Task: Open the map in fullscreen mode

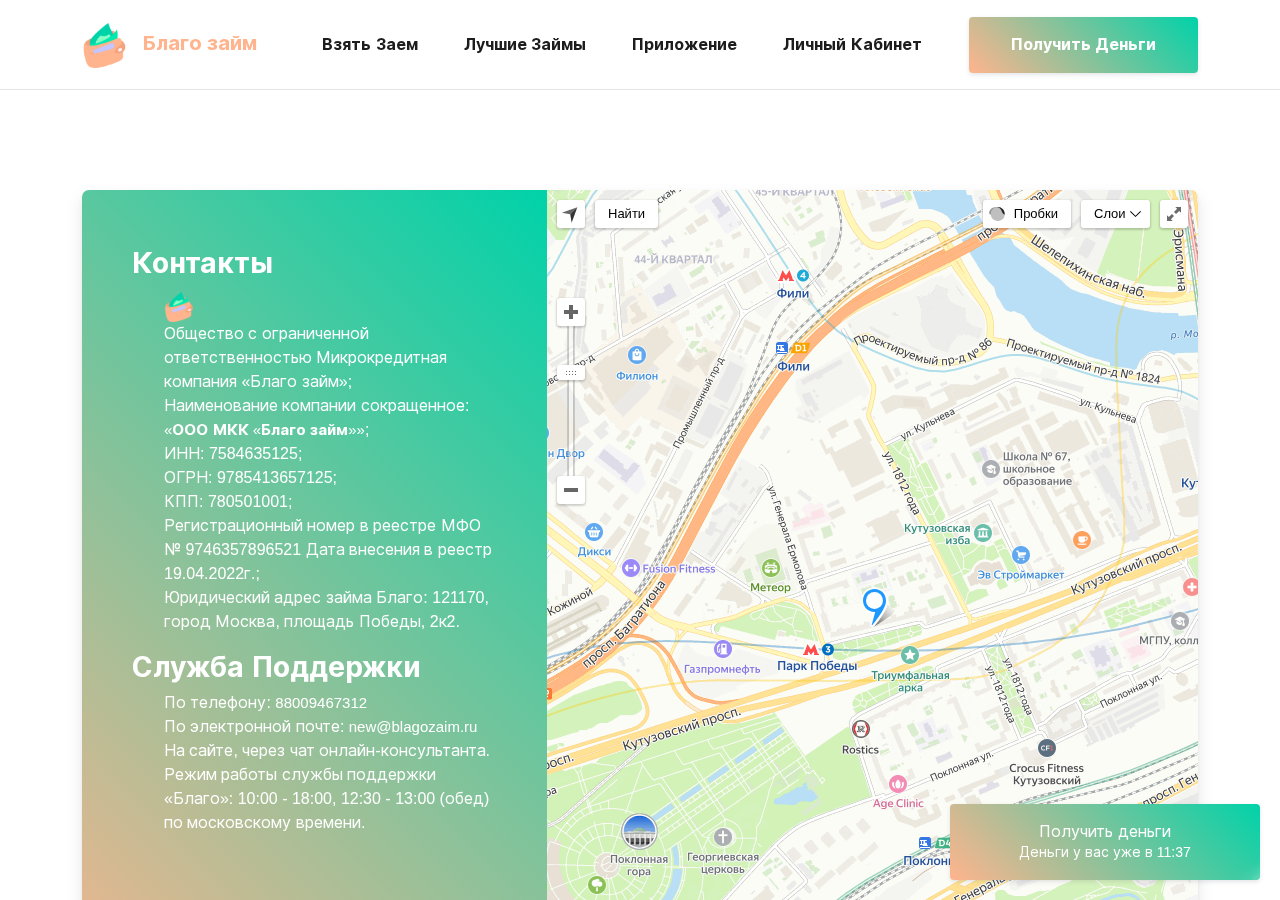Action: [x=1174, y=214]
